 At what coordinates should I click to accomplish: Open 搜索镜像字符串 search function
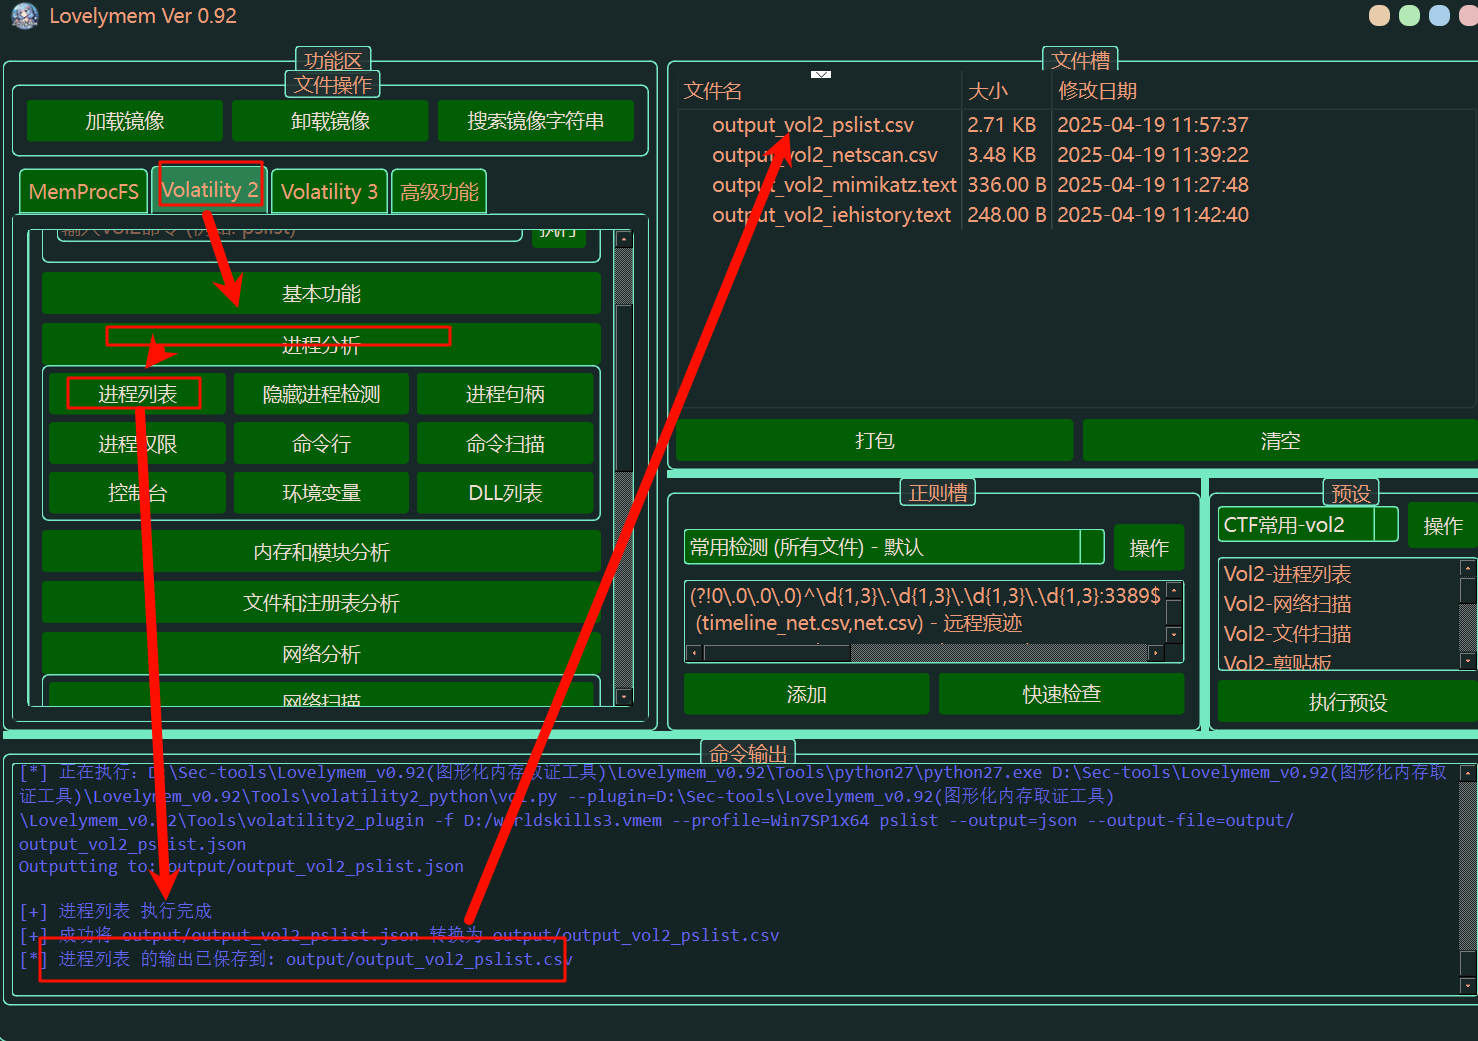(535, 121)
